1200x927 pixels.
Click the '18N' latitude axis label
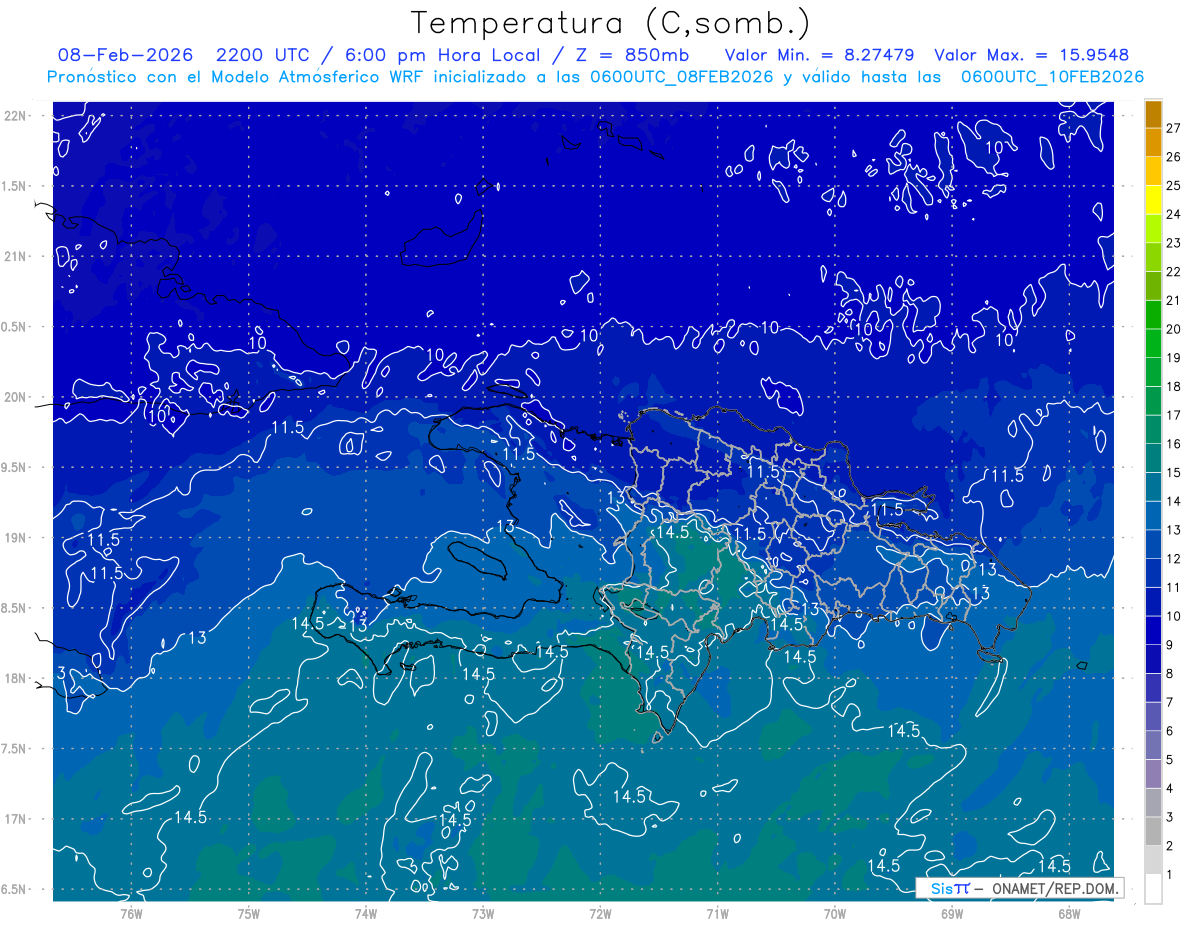[15, 679]
